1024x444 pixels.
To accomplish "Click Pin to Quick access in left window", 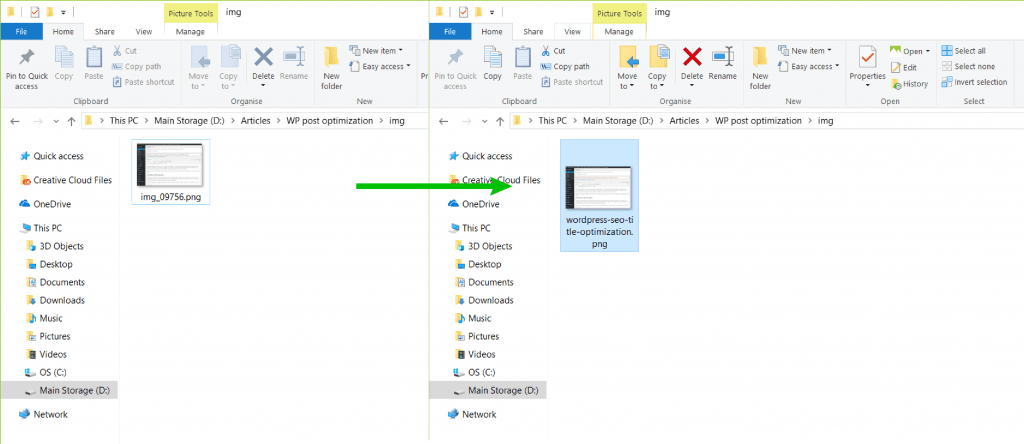I will [x=26, y=69].
